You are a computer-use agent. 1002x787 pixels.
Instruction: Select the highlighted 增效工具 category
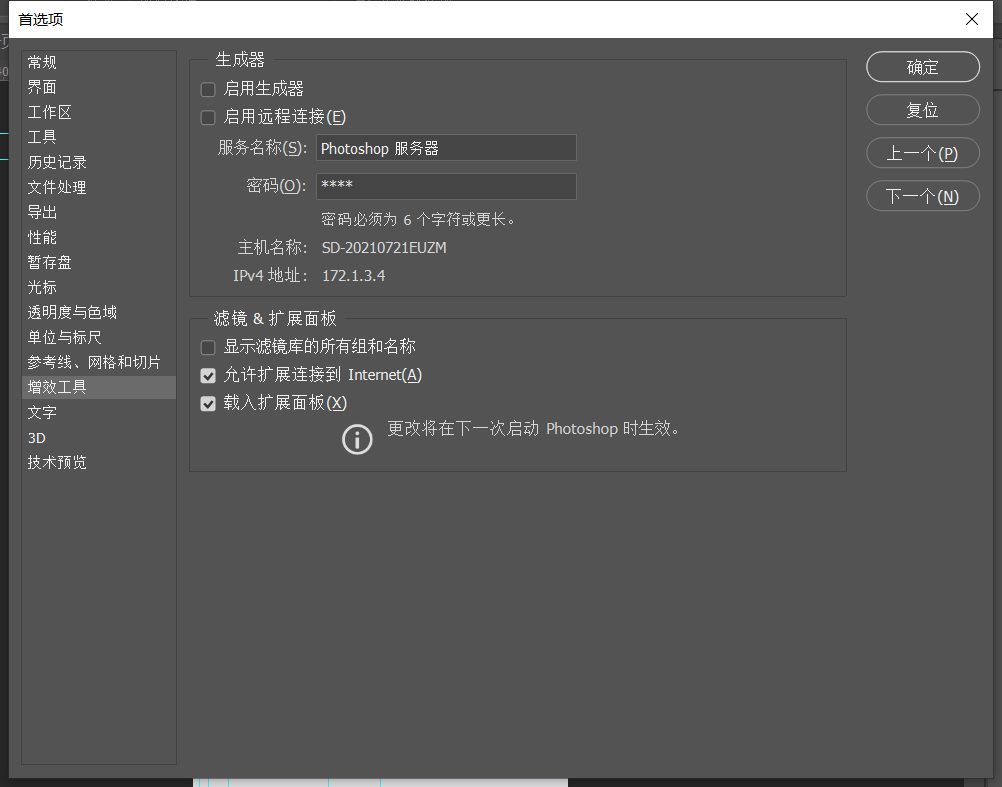click(98, 387)
